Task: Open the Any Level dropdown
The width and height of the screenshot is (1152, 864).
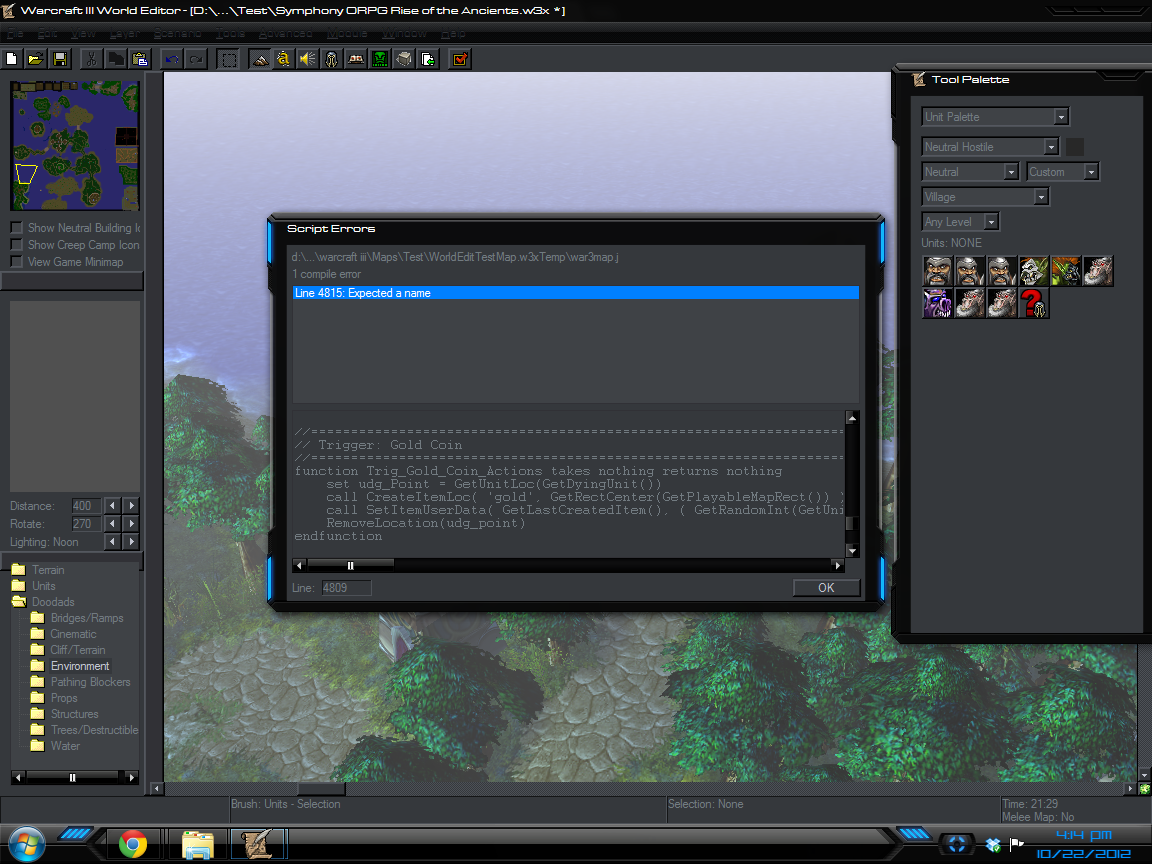Action: [x=960, y=222]
